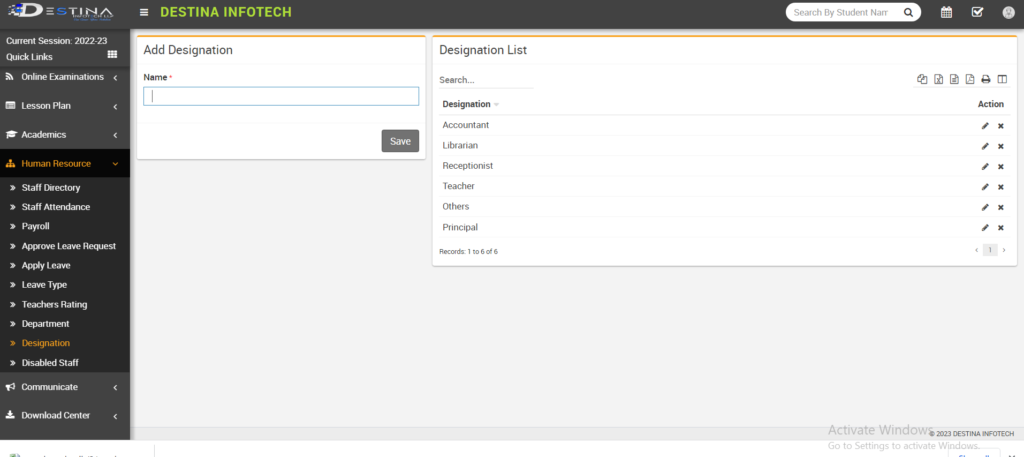Image resolution: width=1024 pixels, height=457 pixels.
Task: Expand the Academics sidebar section
Action: click(64, 135)
